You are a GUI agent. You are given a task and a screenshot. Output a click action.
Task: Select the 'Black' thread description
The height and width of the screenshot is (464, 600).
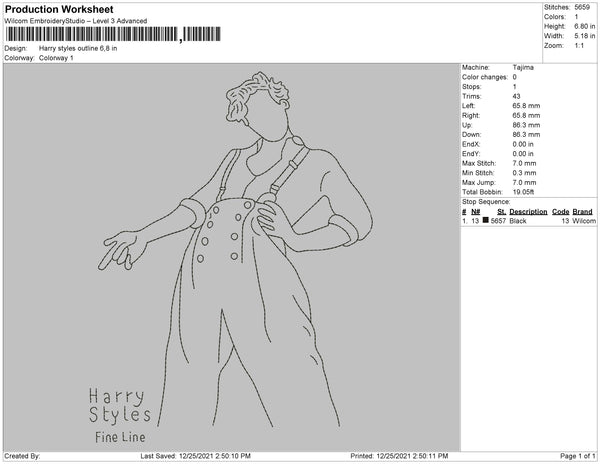(518, 221)
